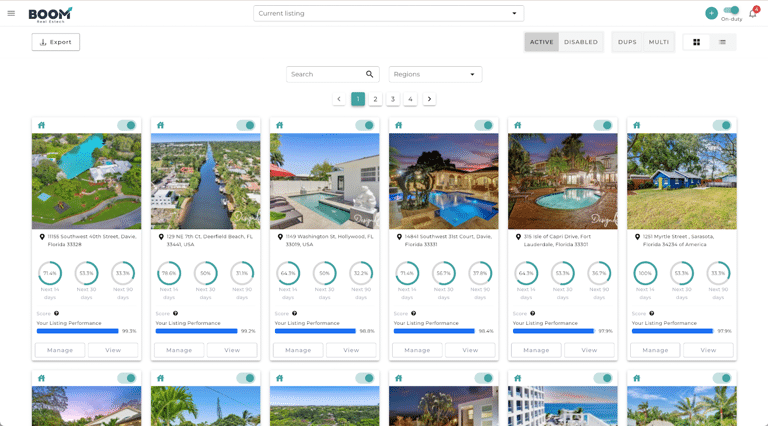Image resolution: width=768 pixels, height=426 pixels.
Task: Go to next page arrow
Action: [x=429, y=99]
